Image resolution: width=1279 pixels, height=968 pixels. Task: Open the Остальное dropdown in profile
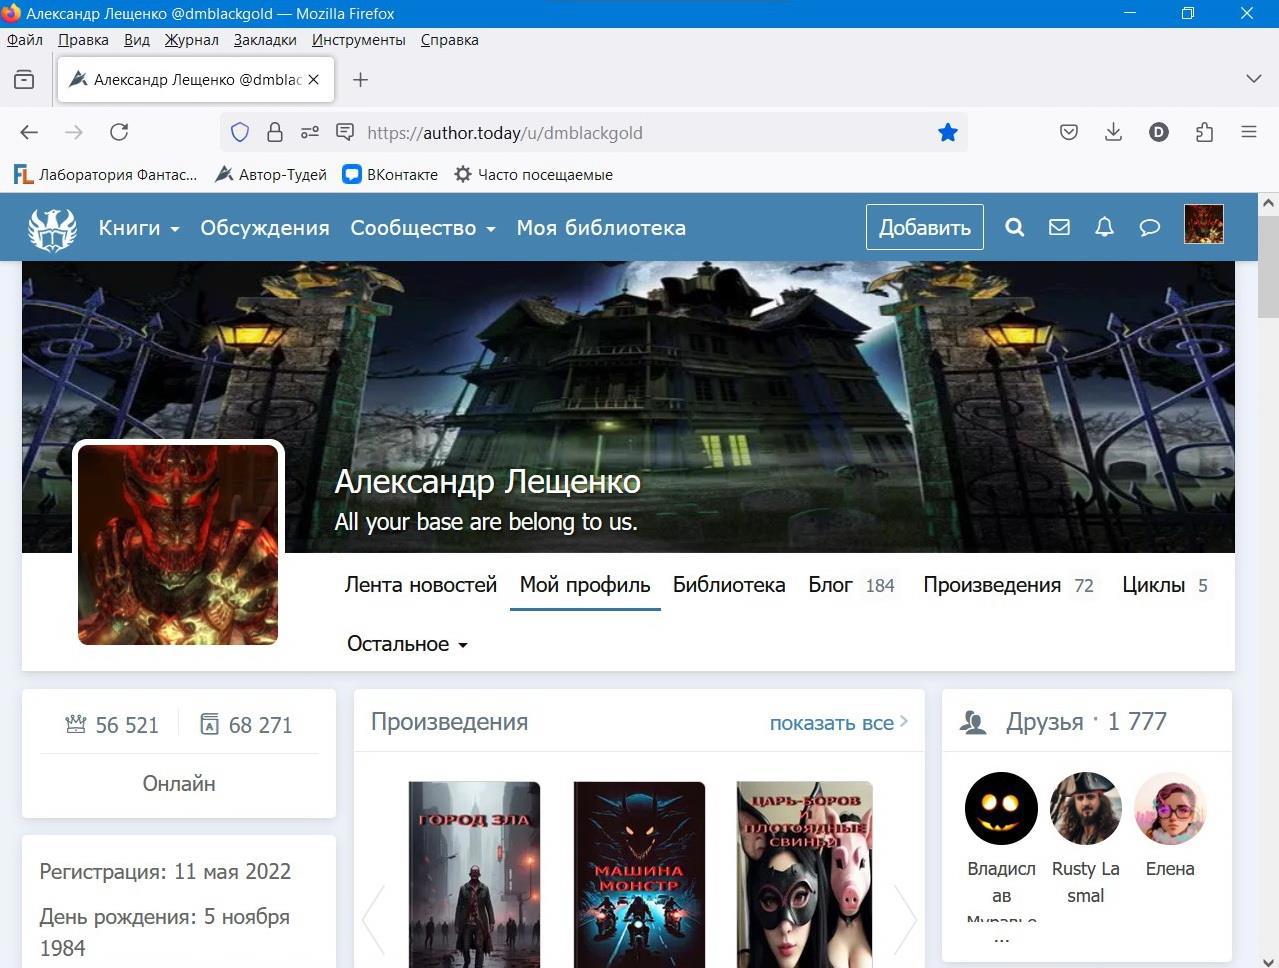(x=407, y=644)
